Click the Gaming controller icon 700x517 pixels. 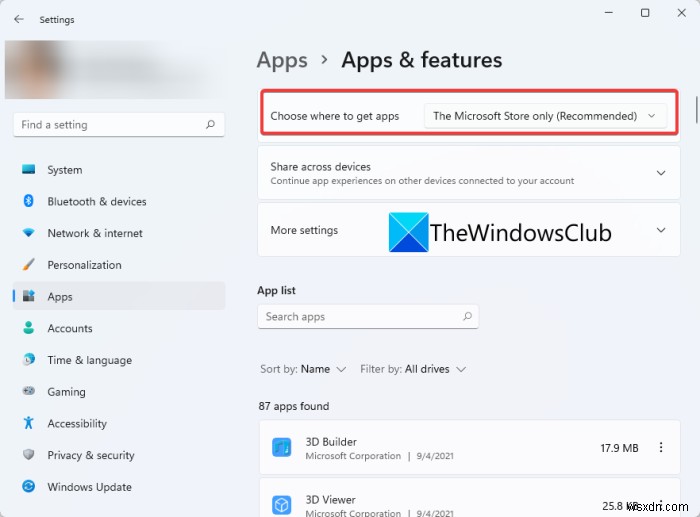29,391
